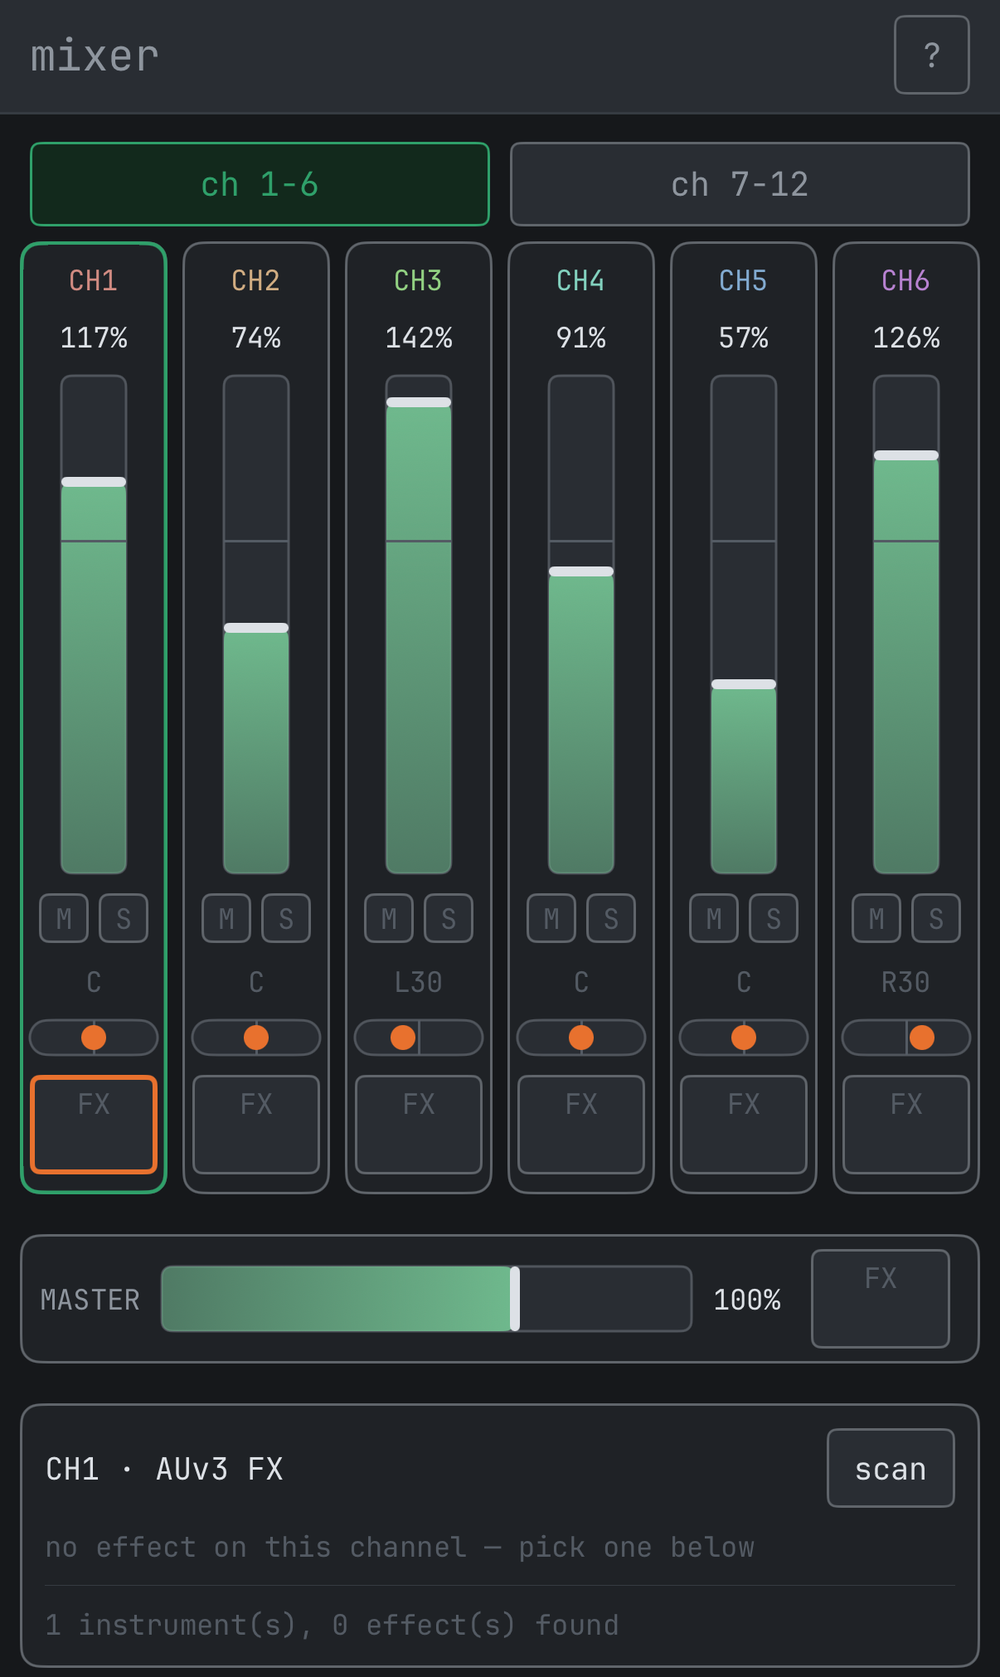Click the CH3 volume fader handle
This screenshot has width=1000, height=1677.
[419, 402]
